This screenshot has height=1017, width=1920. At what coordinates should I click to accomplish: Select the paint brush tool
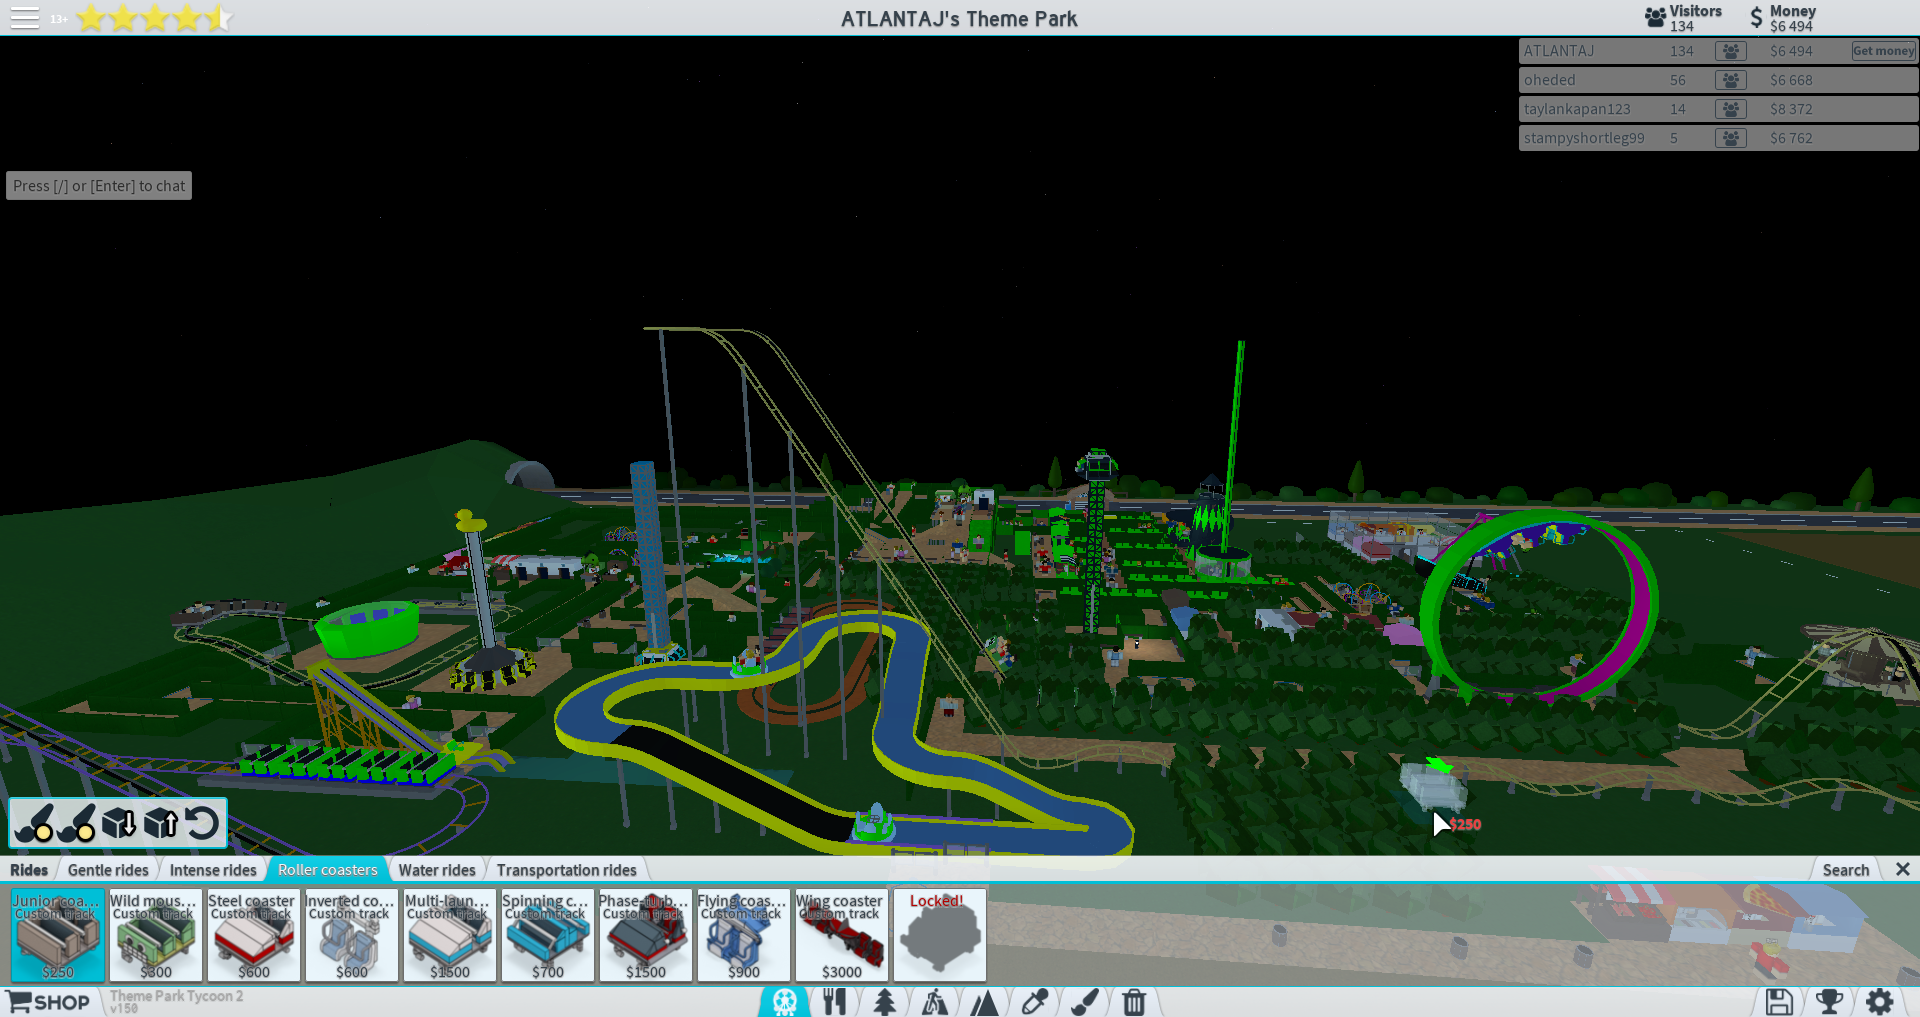1084,1001
